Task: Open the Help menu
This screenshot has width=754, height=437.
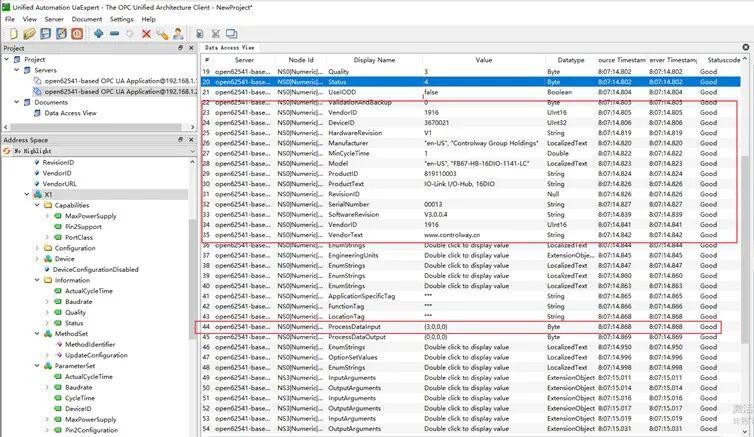Action: click(148, 19)
